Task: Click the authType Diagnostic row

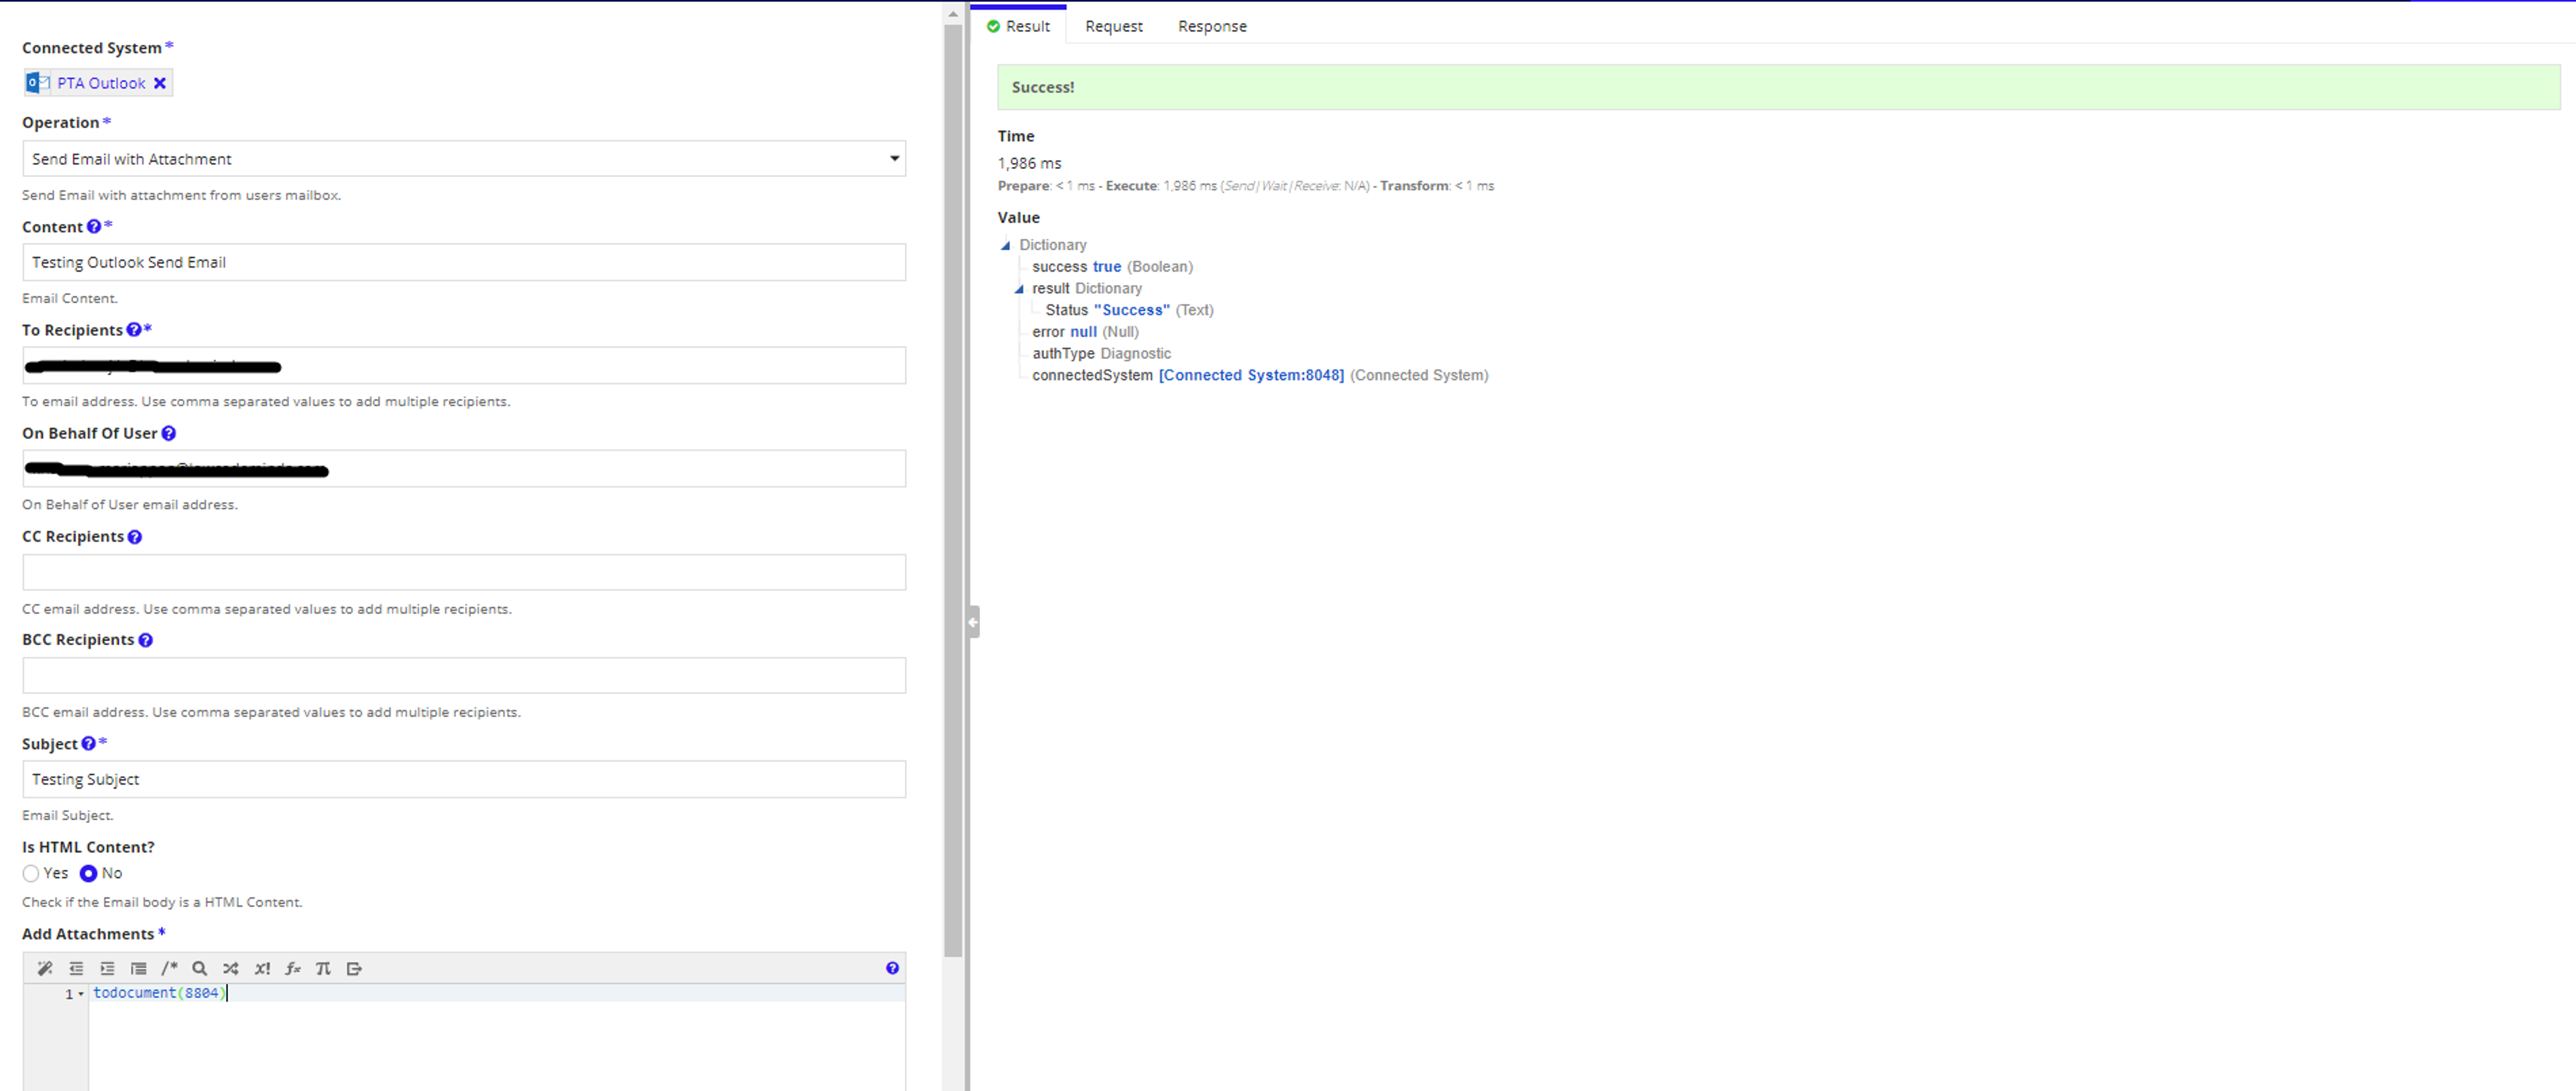Action: click(x=1101, y=354)
